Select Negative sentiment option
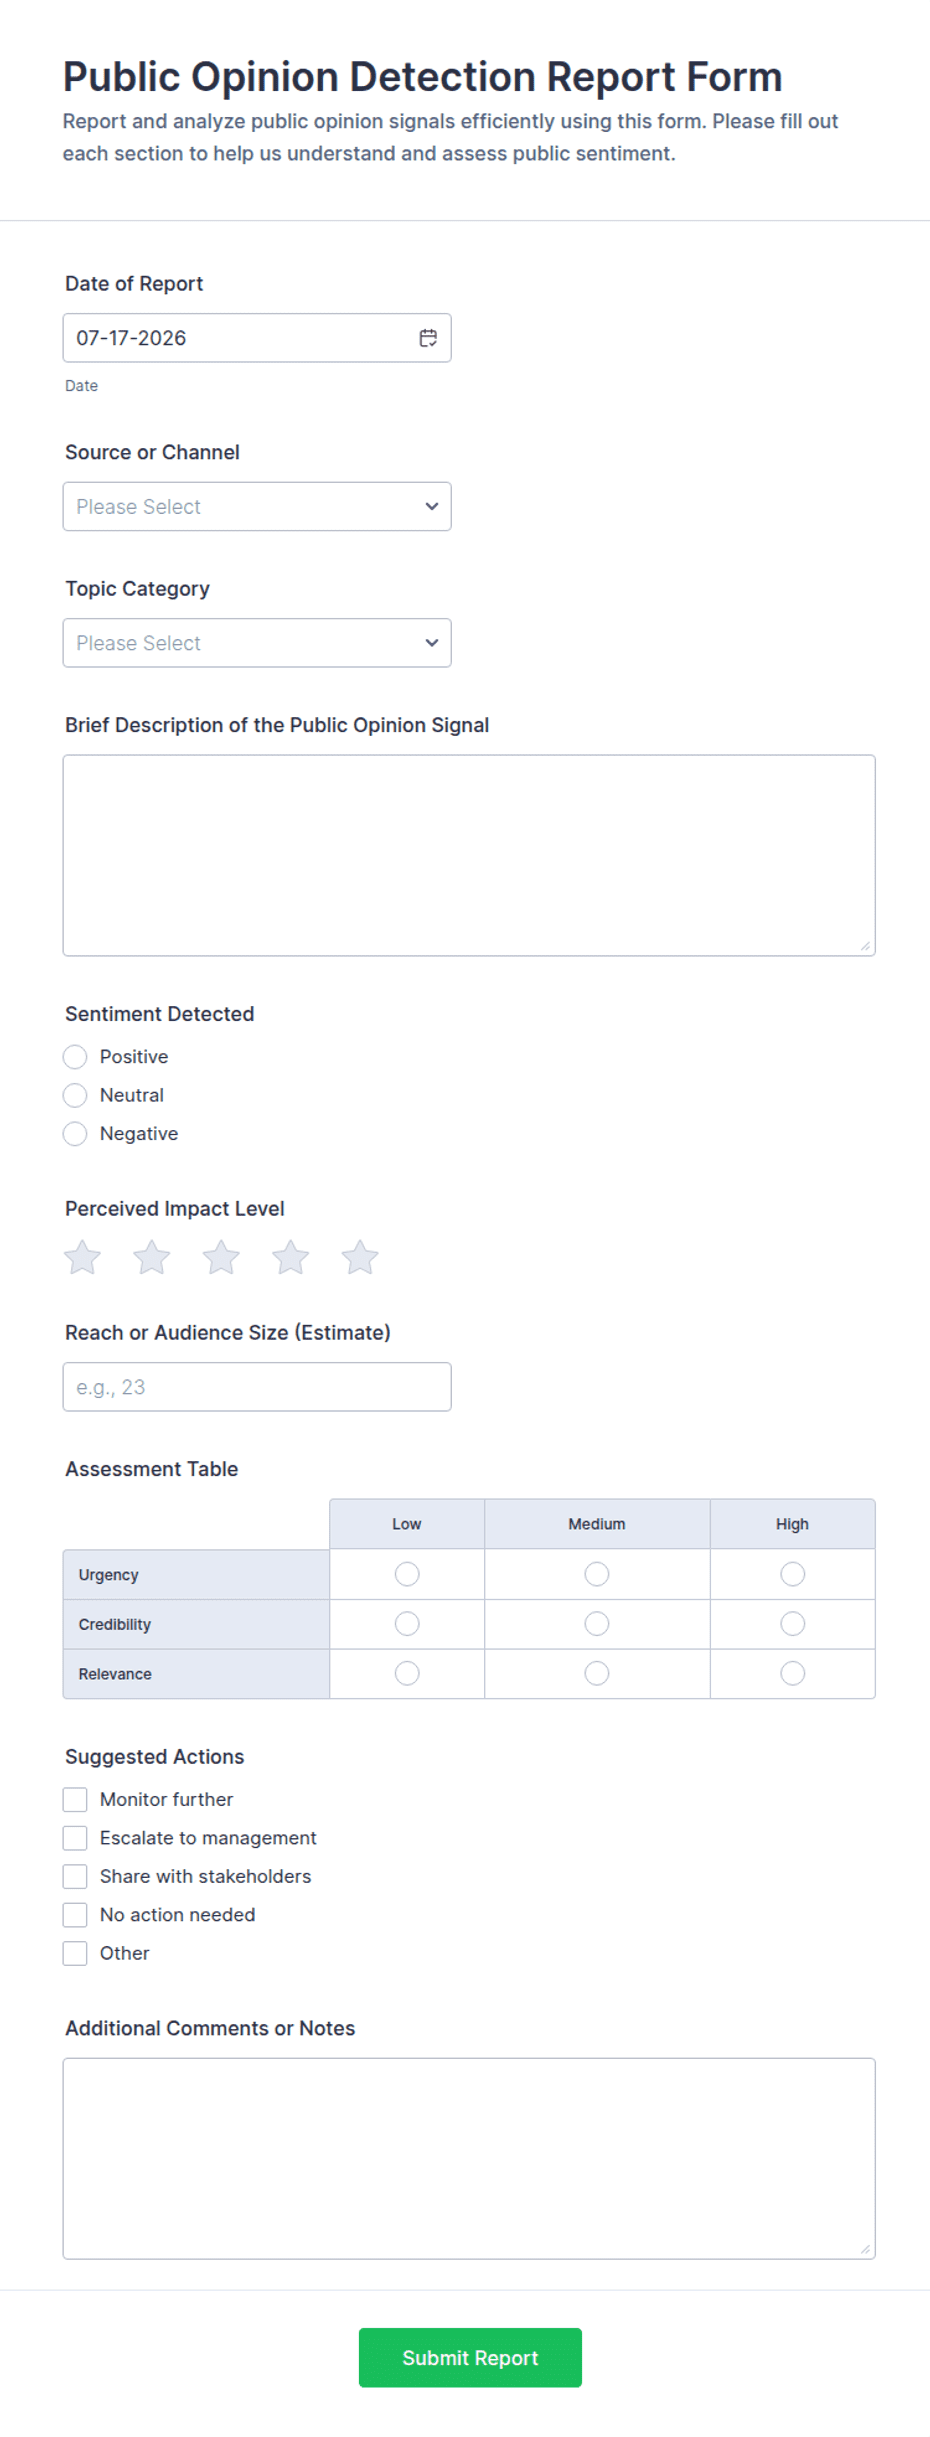 (75, 1134)
